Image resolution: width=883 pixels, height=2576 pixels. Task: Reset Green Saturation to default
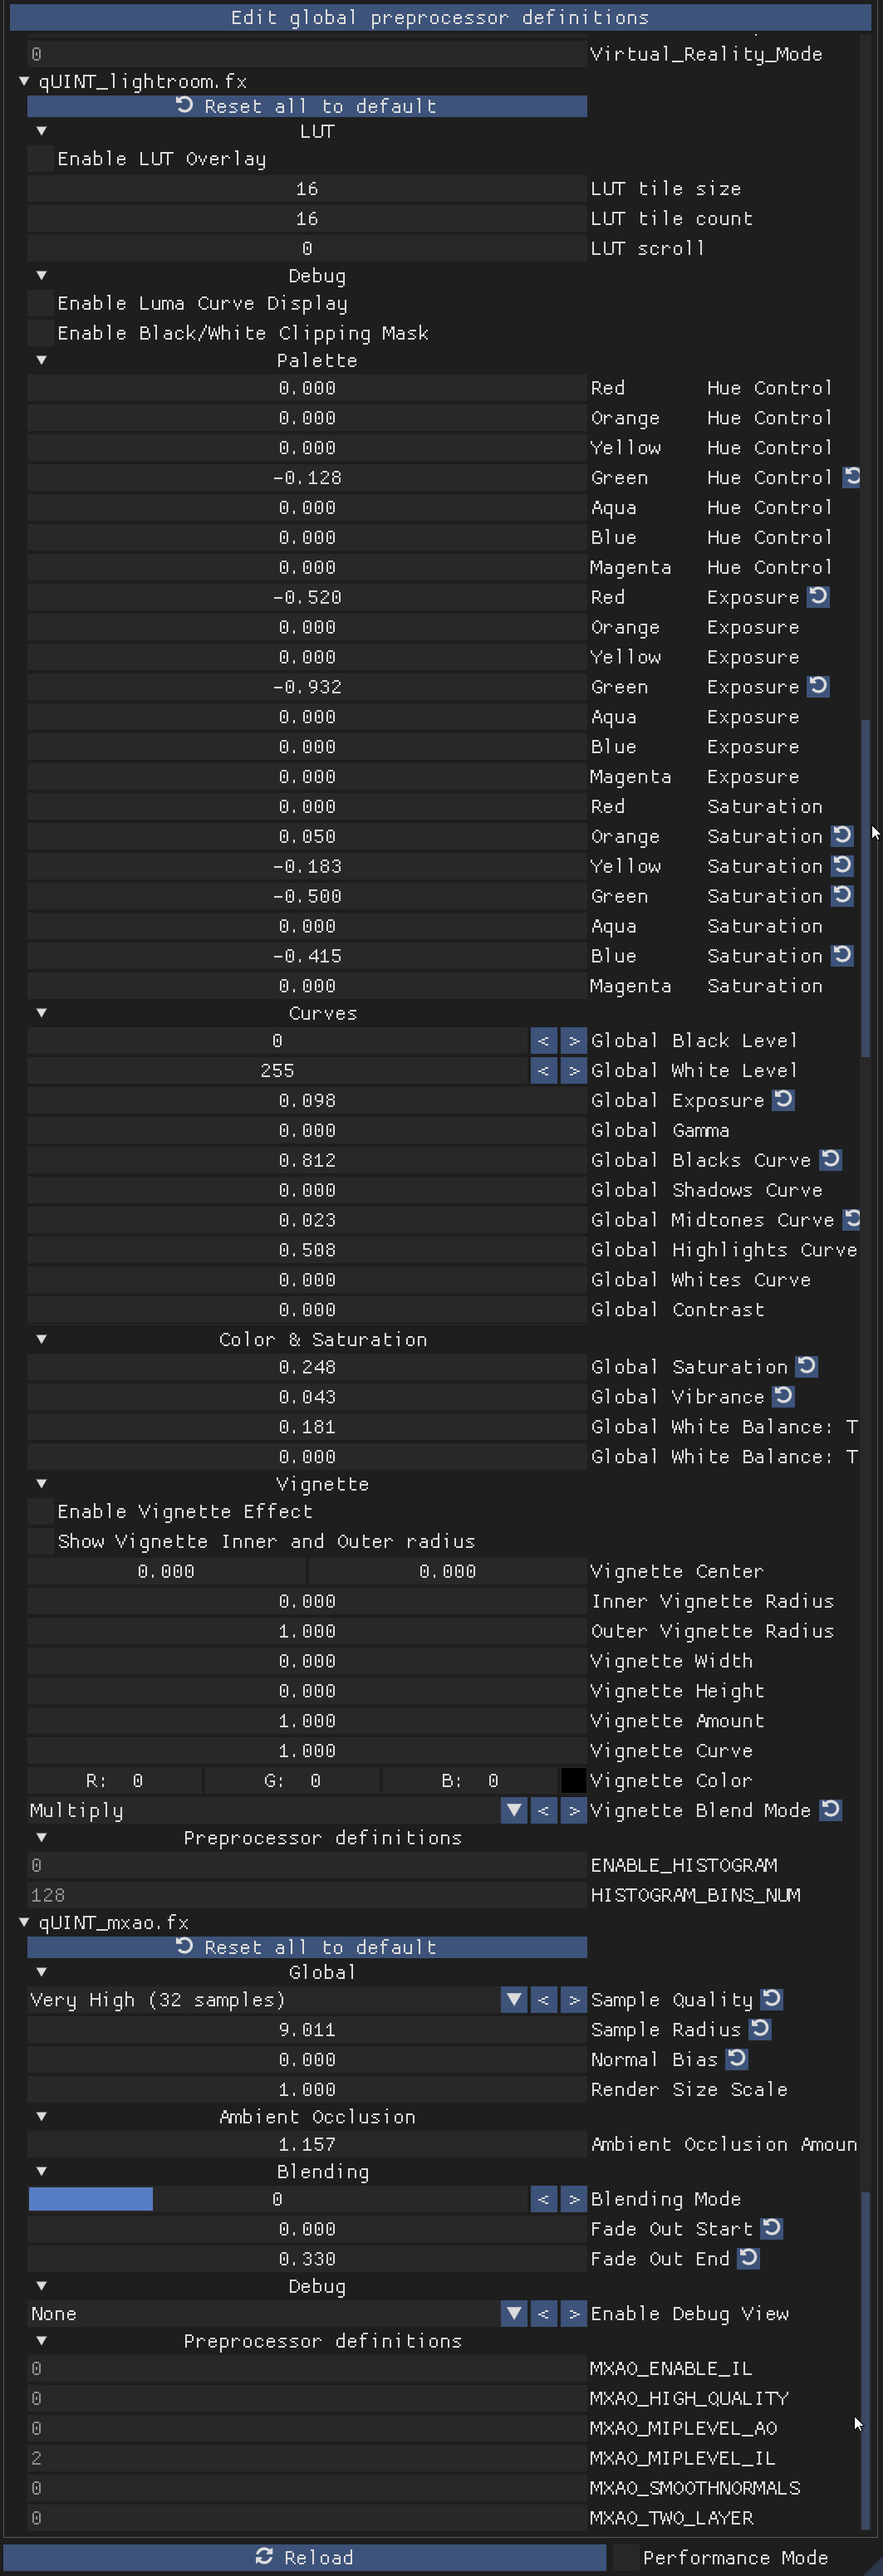[842, 896]
